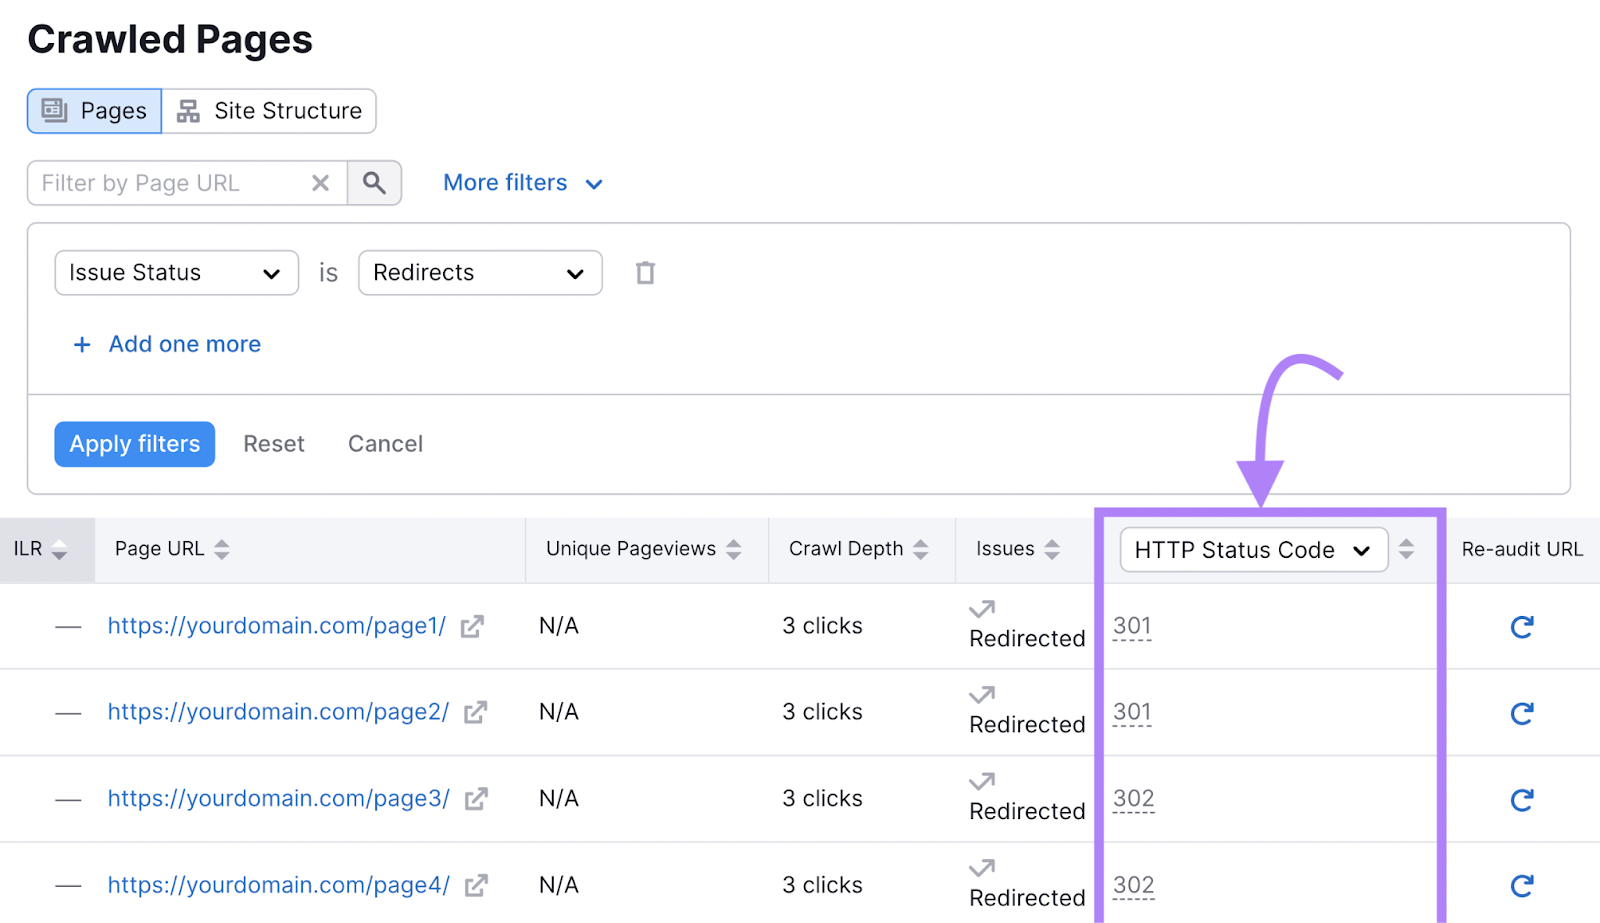Select the Pages tab
The height and width of the screenshot is (923, 1600).
pos(93,111)
